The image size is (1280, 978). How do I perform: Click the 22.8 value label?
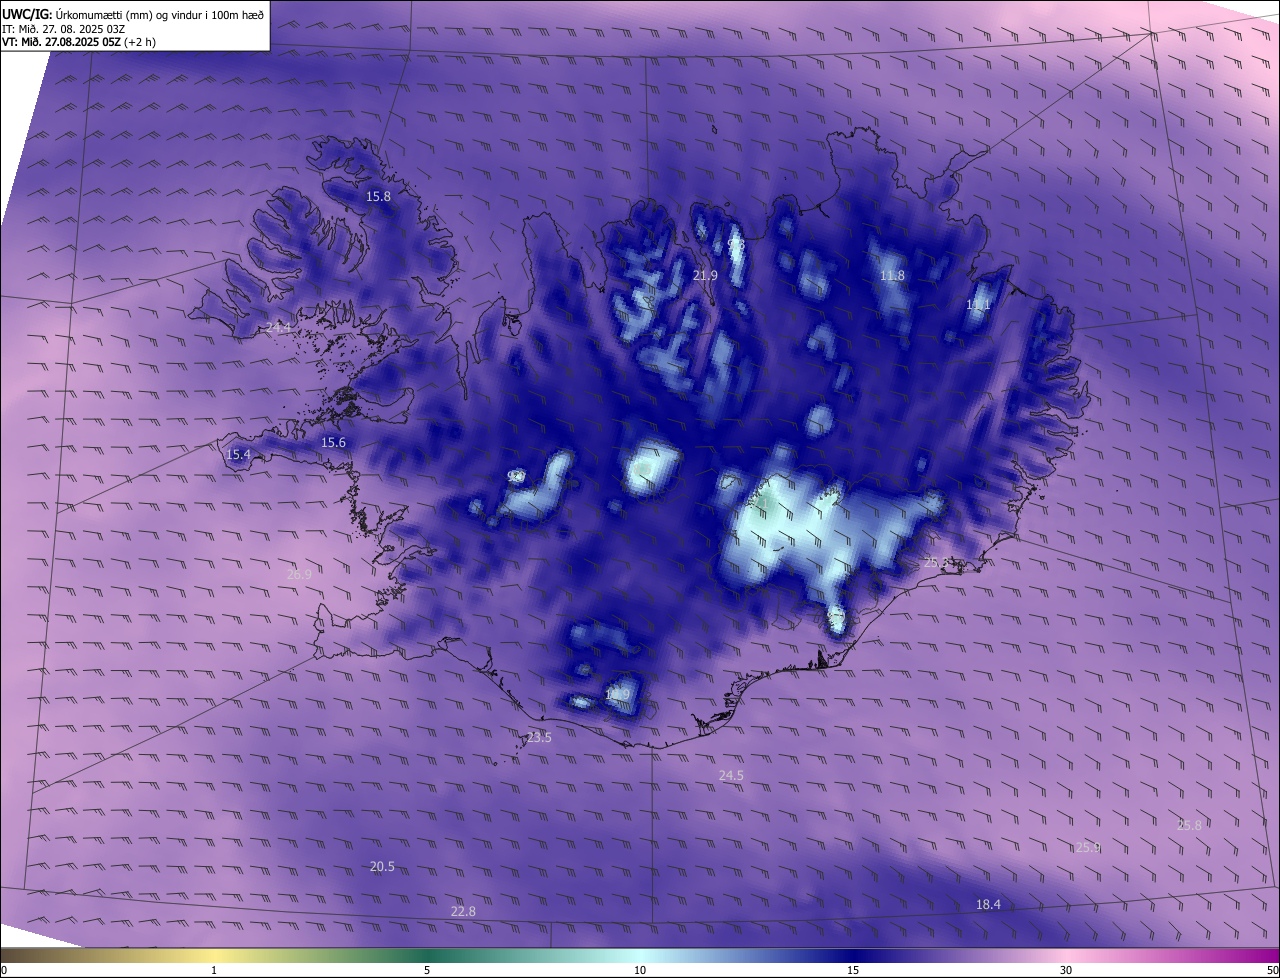[x=463, y=911]
